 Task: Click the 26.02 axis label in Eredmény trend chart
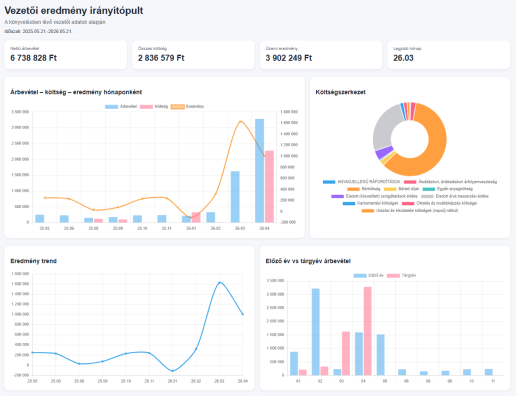(196, 381)
